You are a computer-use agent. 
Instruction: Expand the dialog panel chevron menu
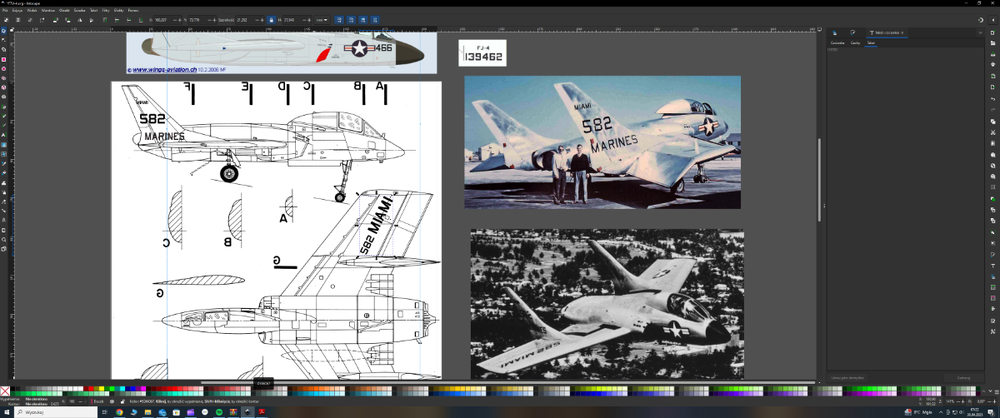980,33
